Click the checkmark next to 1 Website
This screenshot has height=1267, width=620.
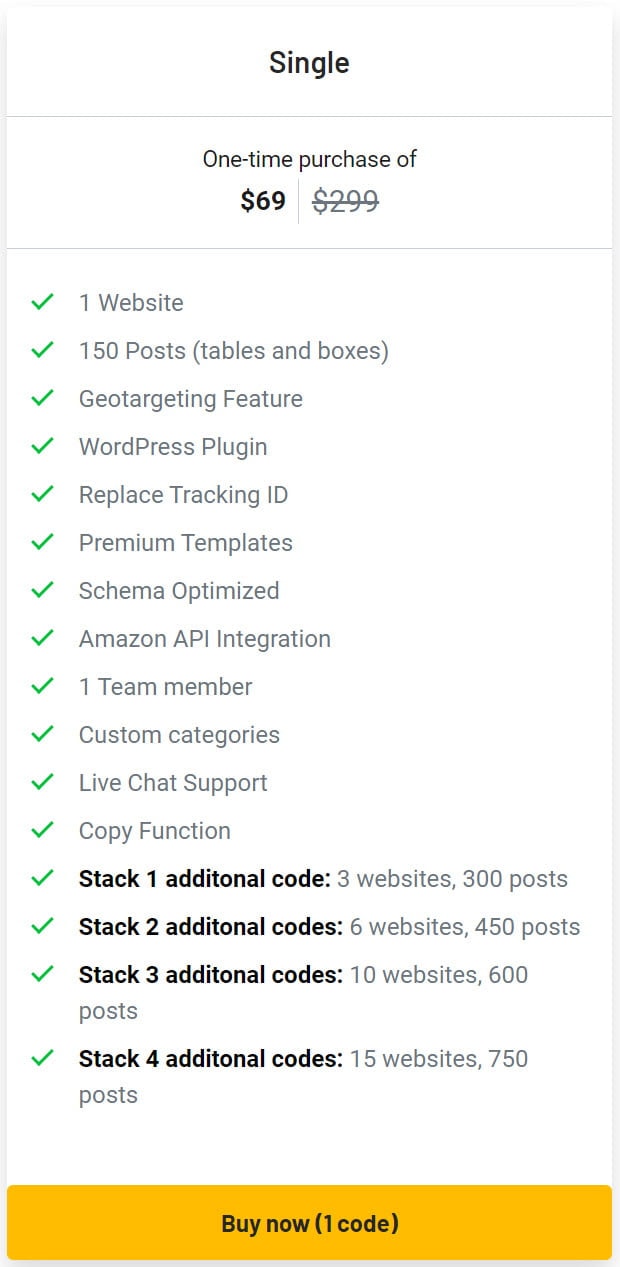click(x=42, y=302)
